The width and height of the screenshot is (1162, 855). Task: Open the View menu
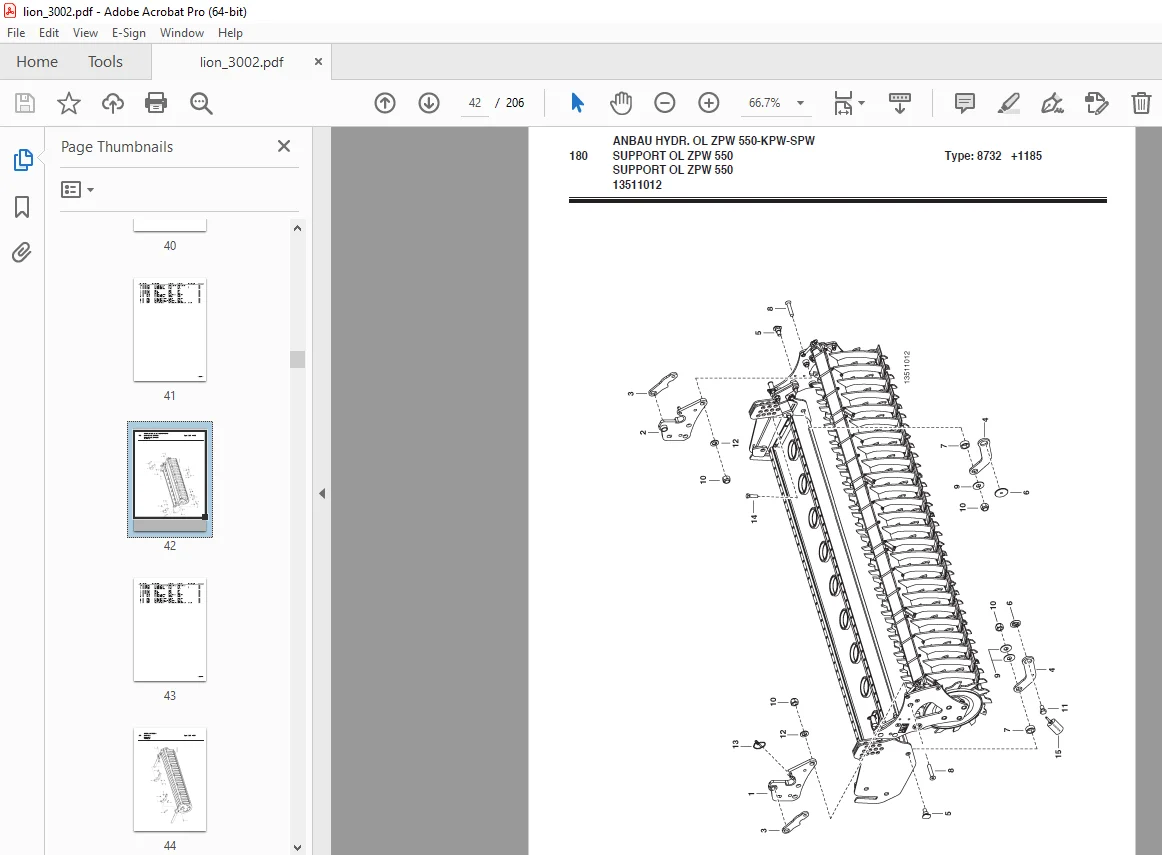click(x=85, y=33)
